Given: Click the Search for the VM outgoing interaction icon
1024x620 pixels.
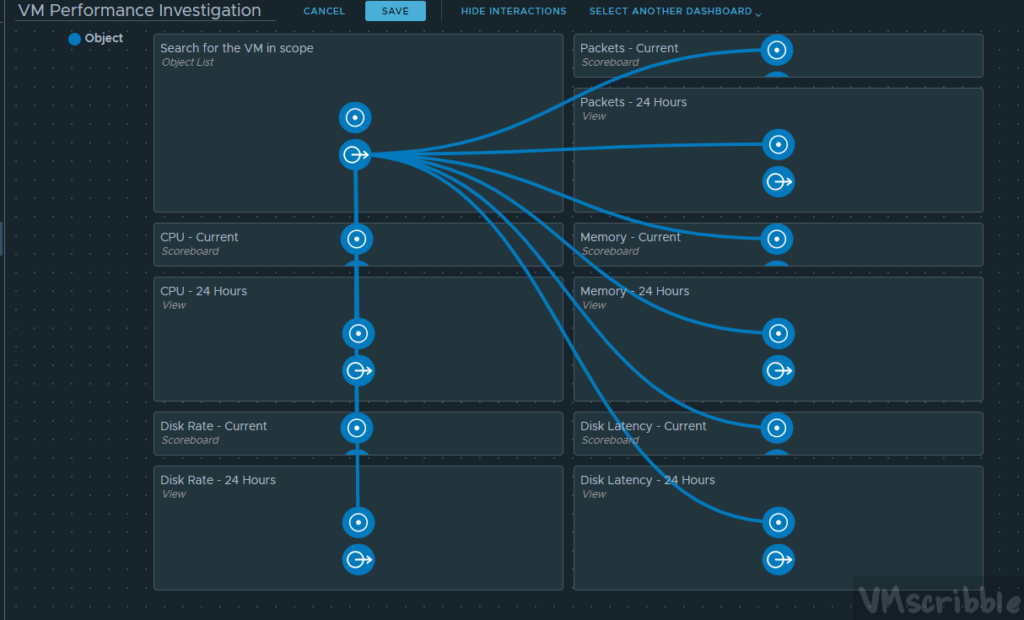Looking at the screenshot, I should [355, 155].
